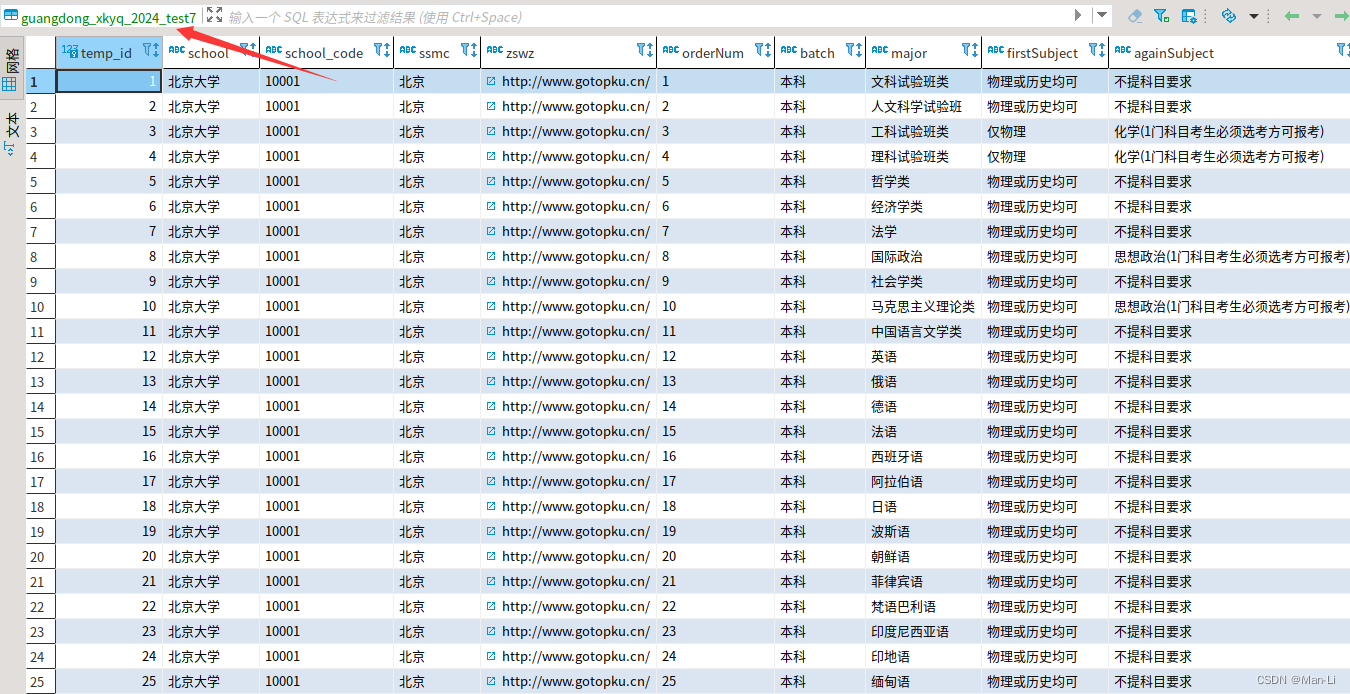Click the filter/sort icon in zswz column header
The image size is (1350, 694).
[x=645, y=49]
